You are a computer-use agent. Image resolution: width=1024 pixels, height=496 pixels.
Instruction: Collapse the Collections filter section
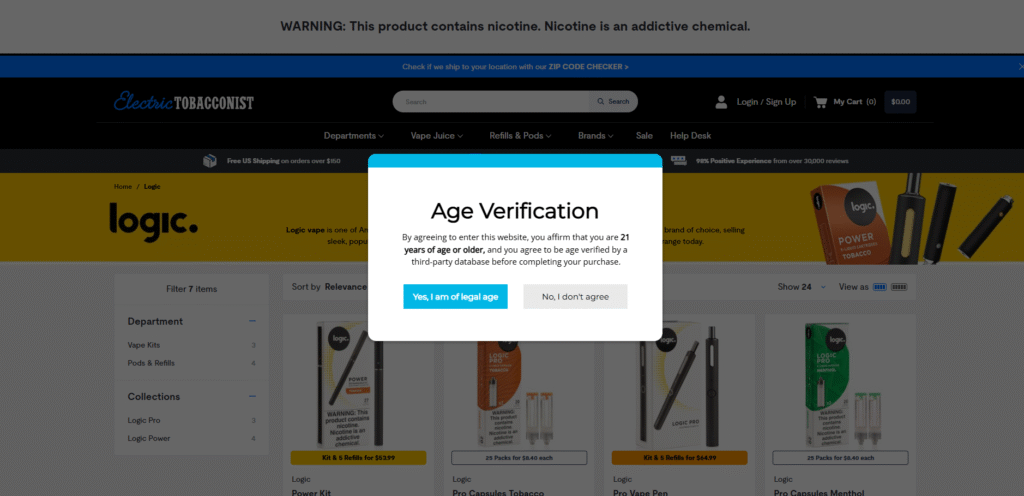point(252,396)
